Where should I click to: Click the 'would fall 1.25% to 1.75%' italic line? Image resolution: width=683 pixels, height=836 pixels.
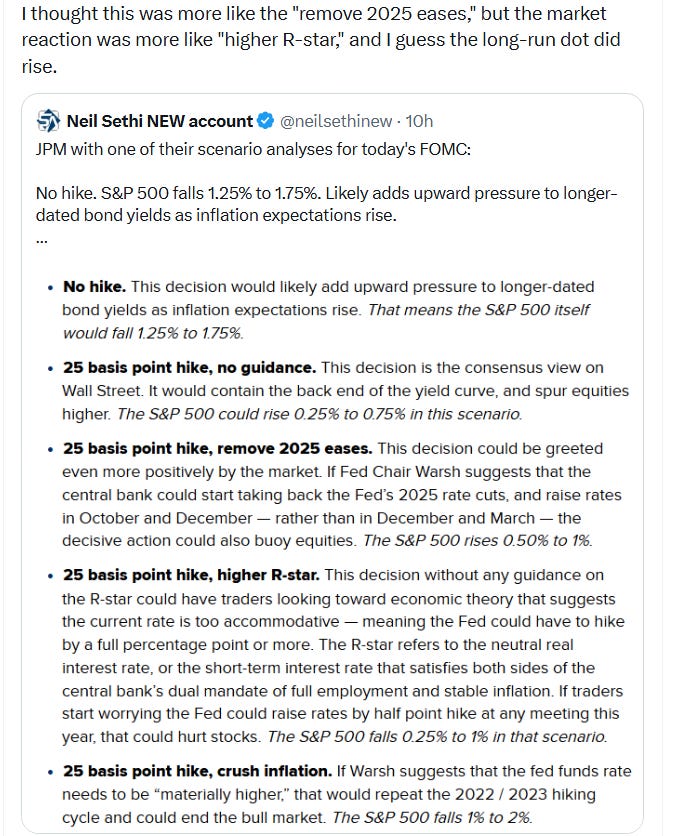pos(153,333)
